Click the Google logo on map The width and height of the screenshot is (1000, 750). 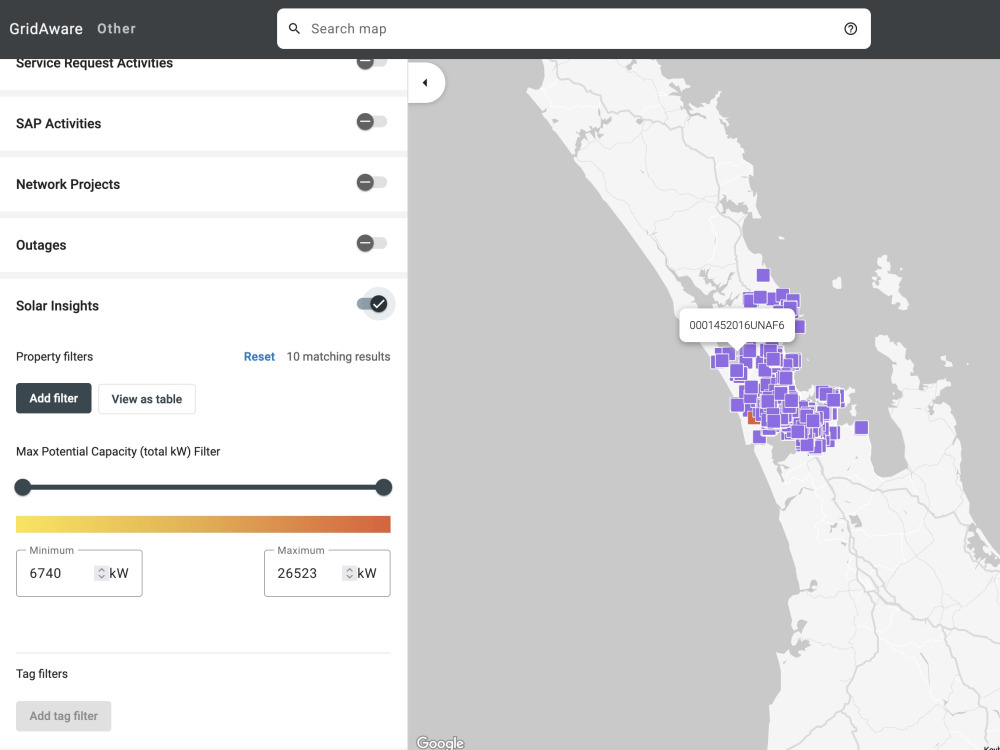440,742
